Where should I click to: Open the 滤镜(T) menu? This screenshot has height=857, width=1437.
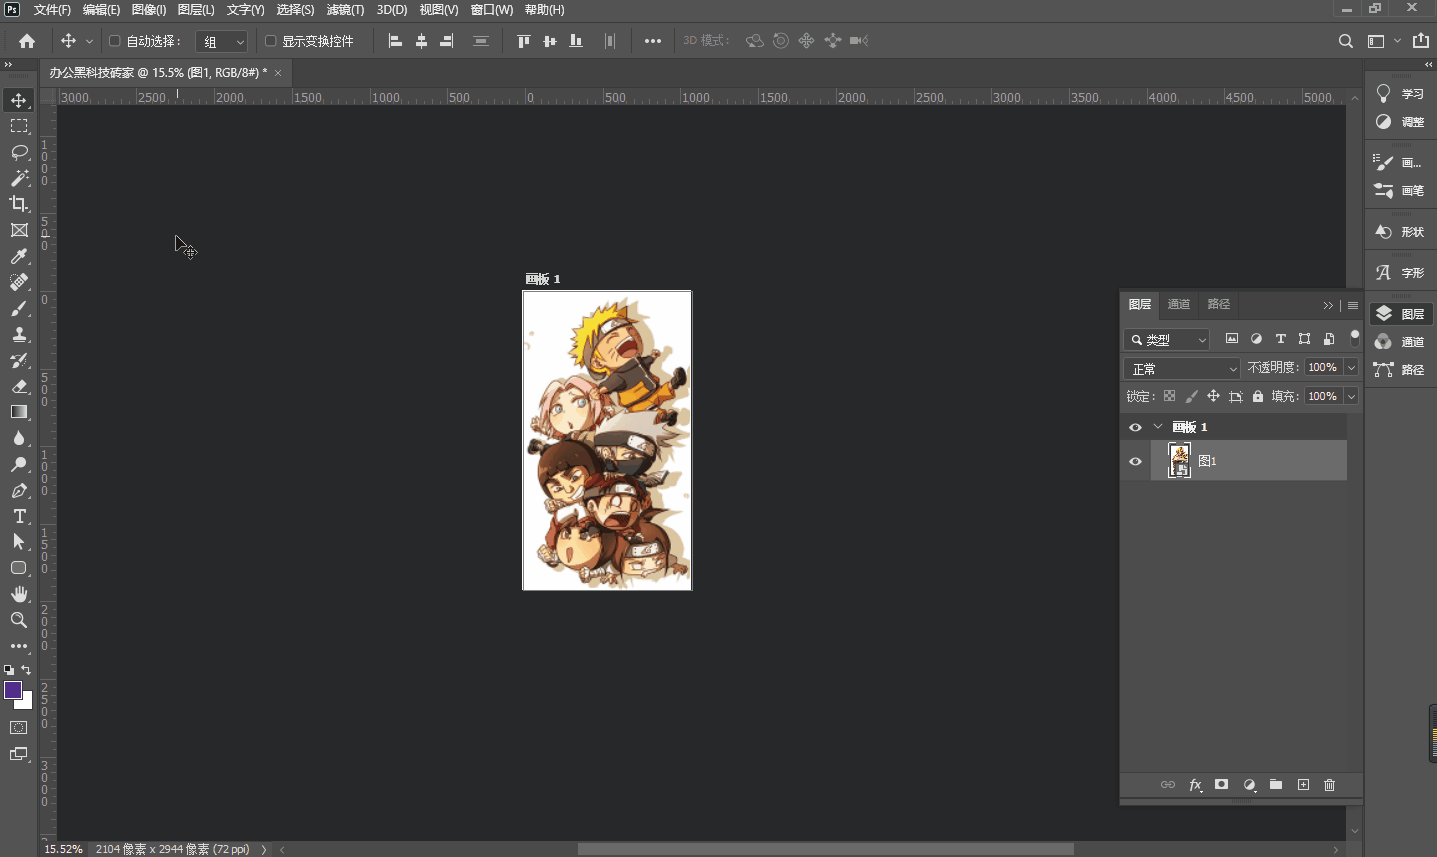point(345,9)
